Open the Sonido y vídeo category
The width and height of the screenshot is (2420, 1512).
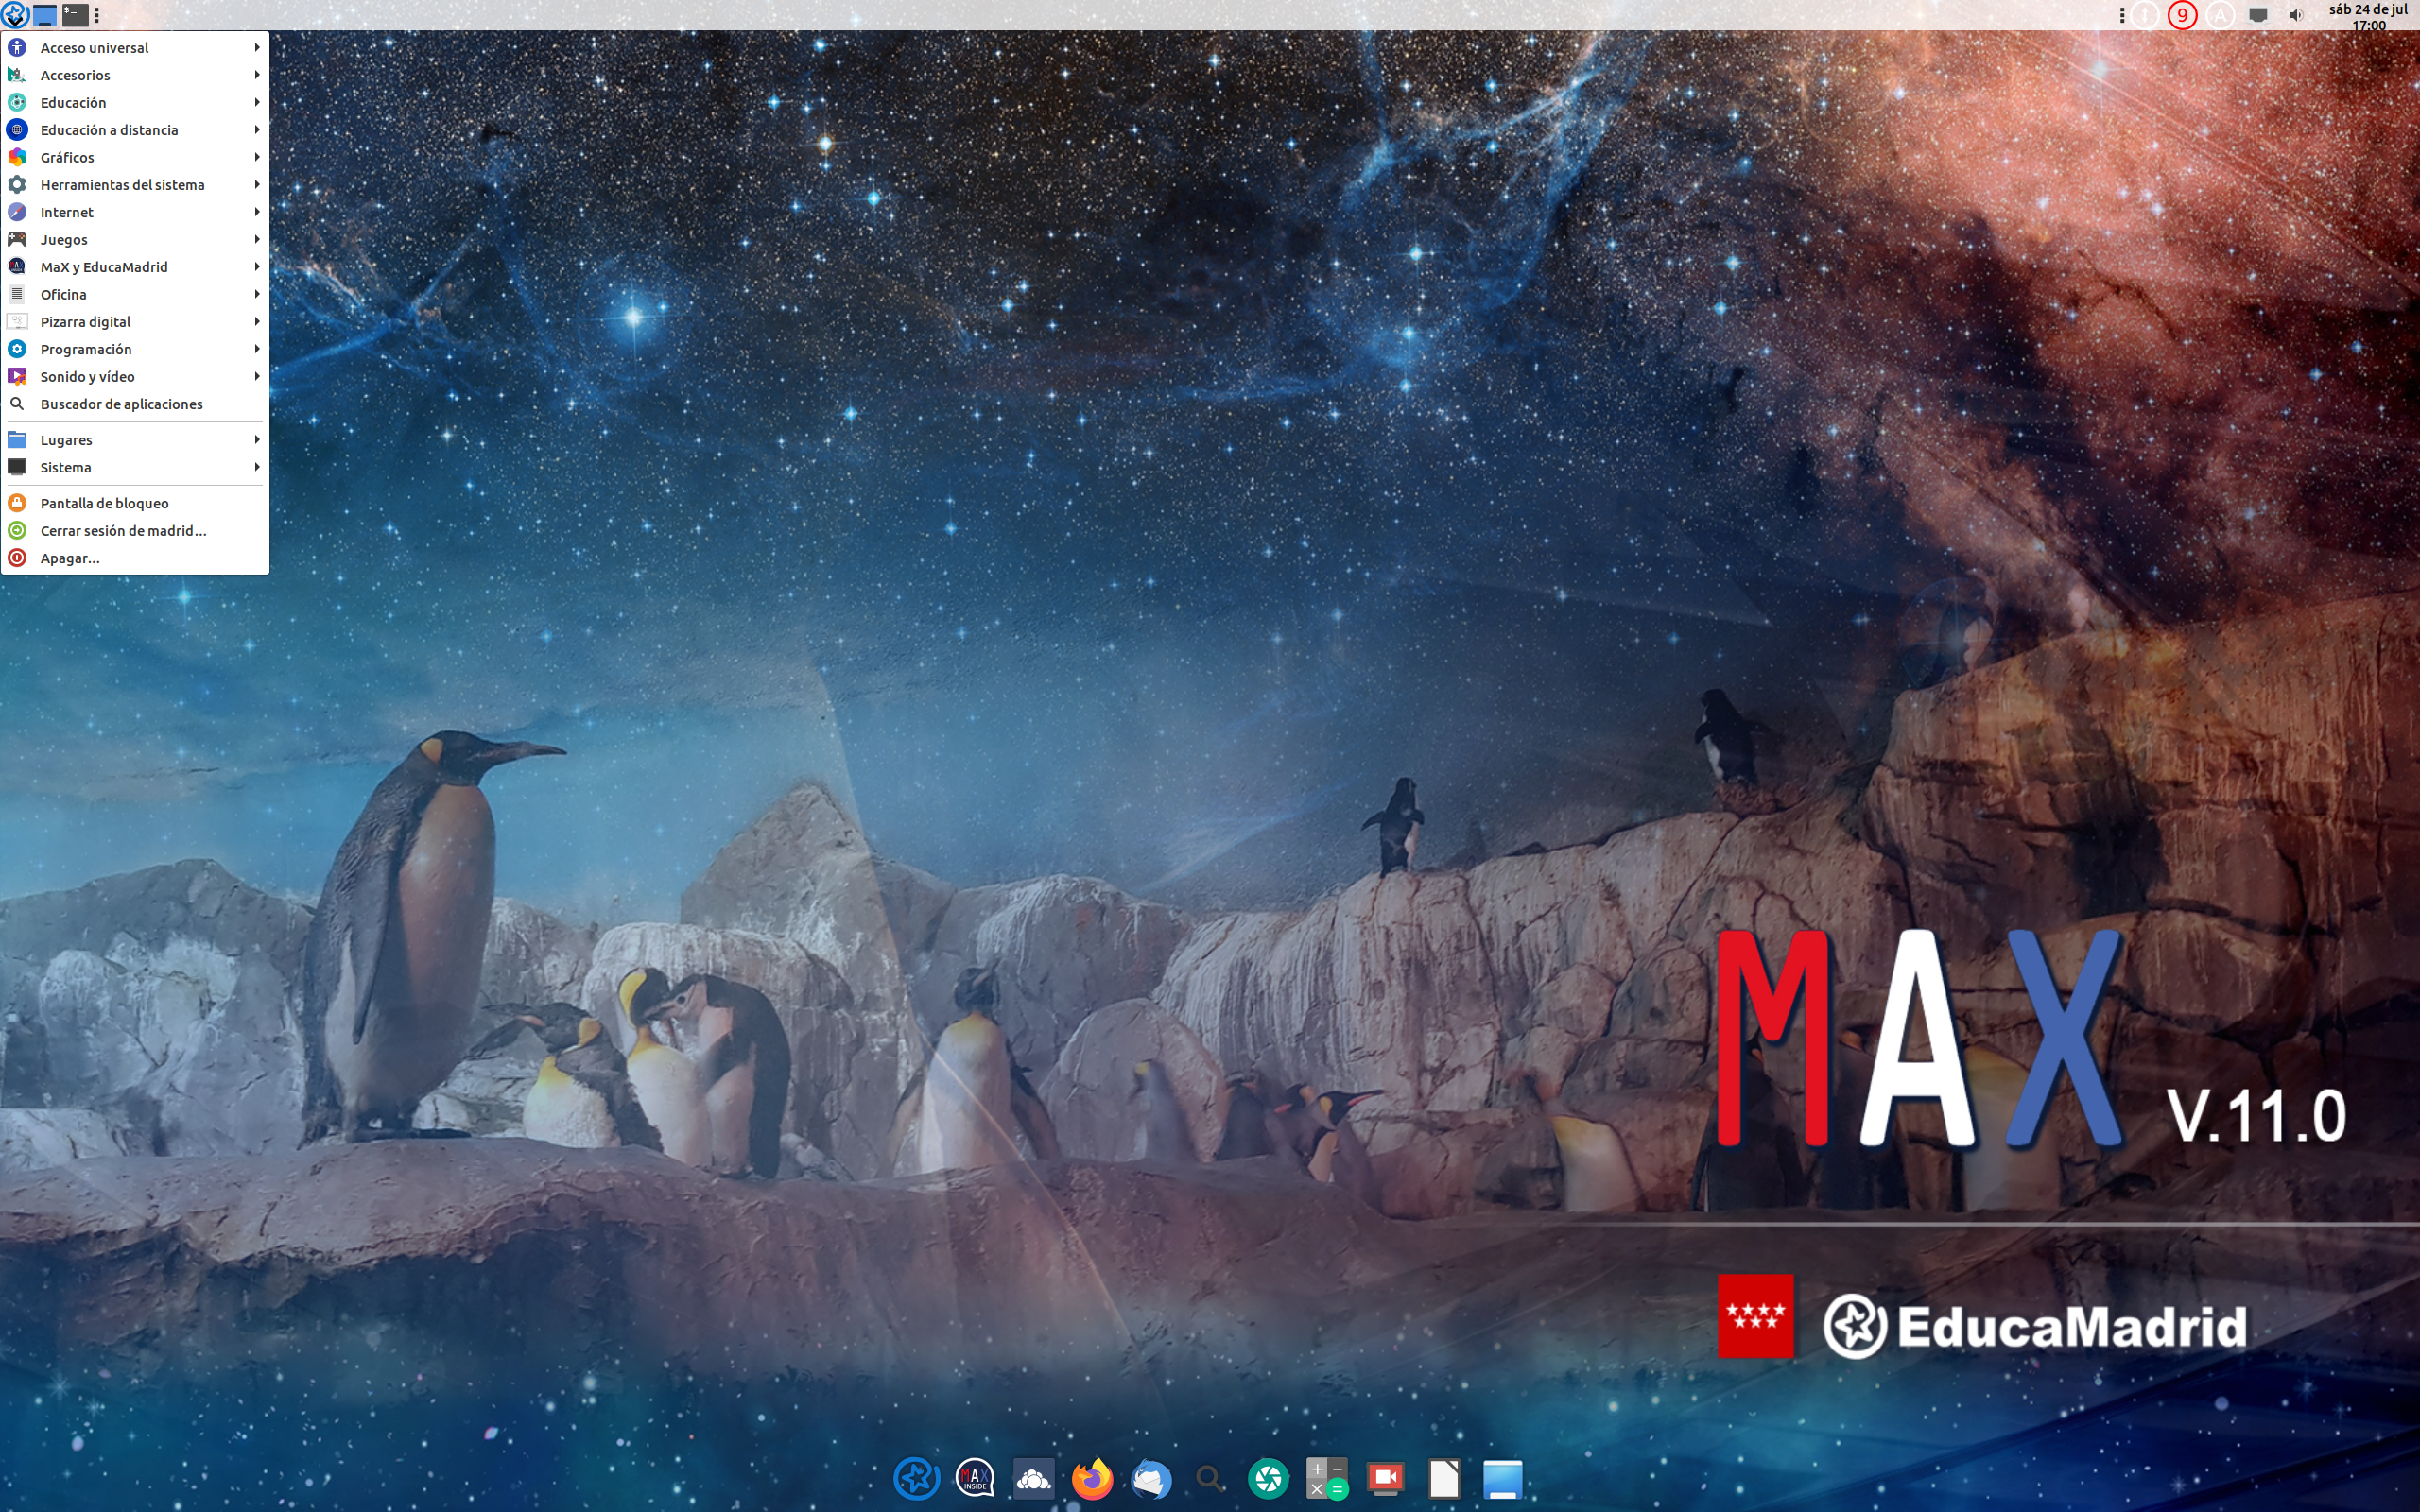pos(134,377)
